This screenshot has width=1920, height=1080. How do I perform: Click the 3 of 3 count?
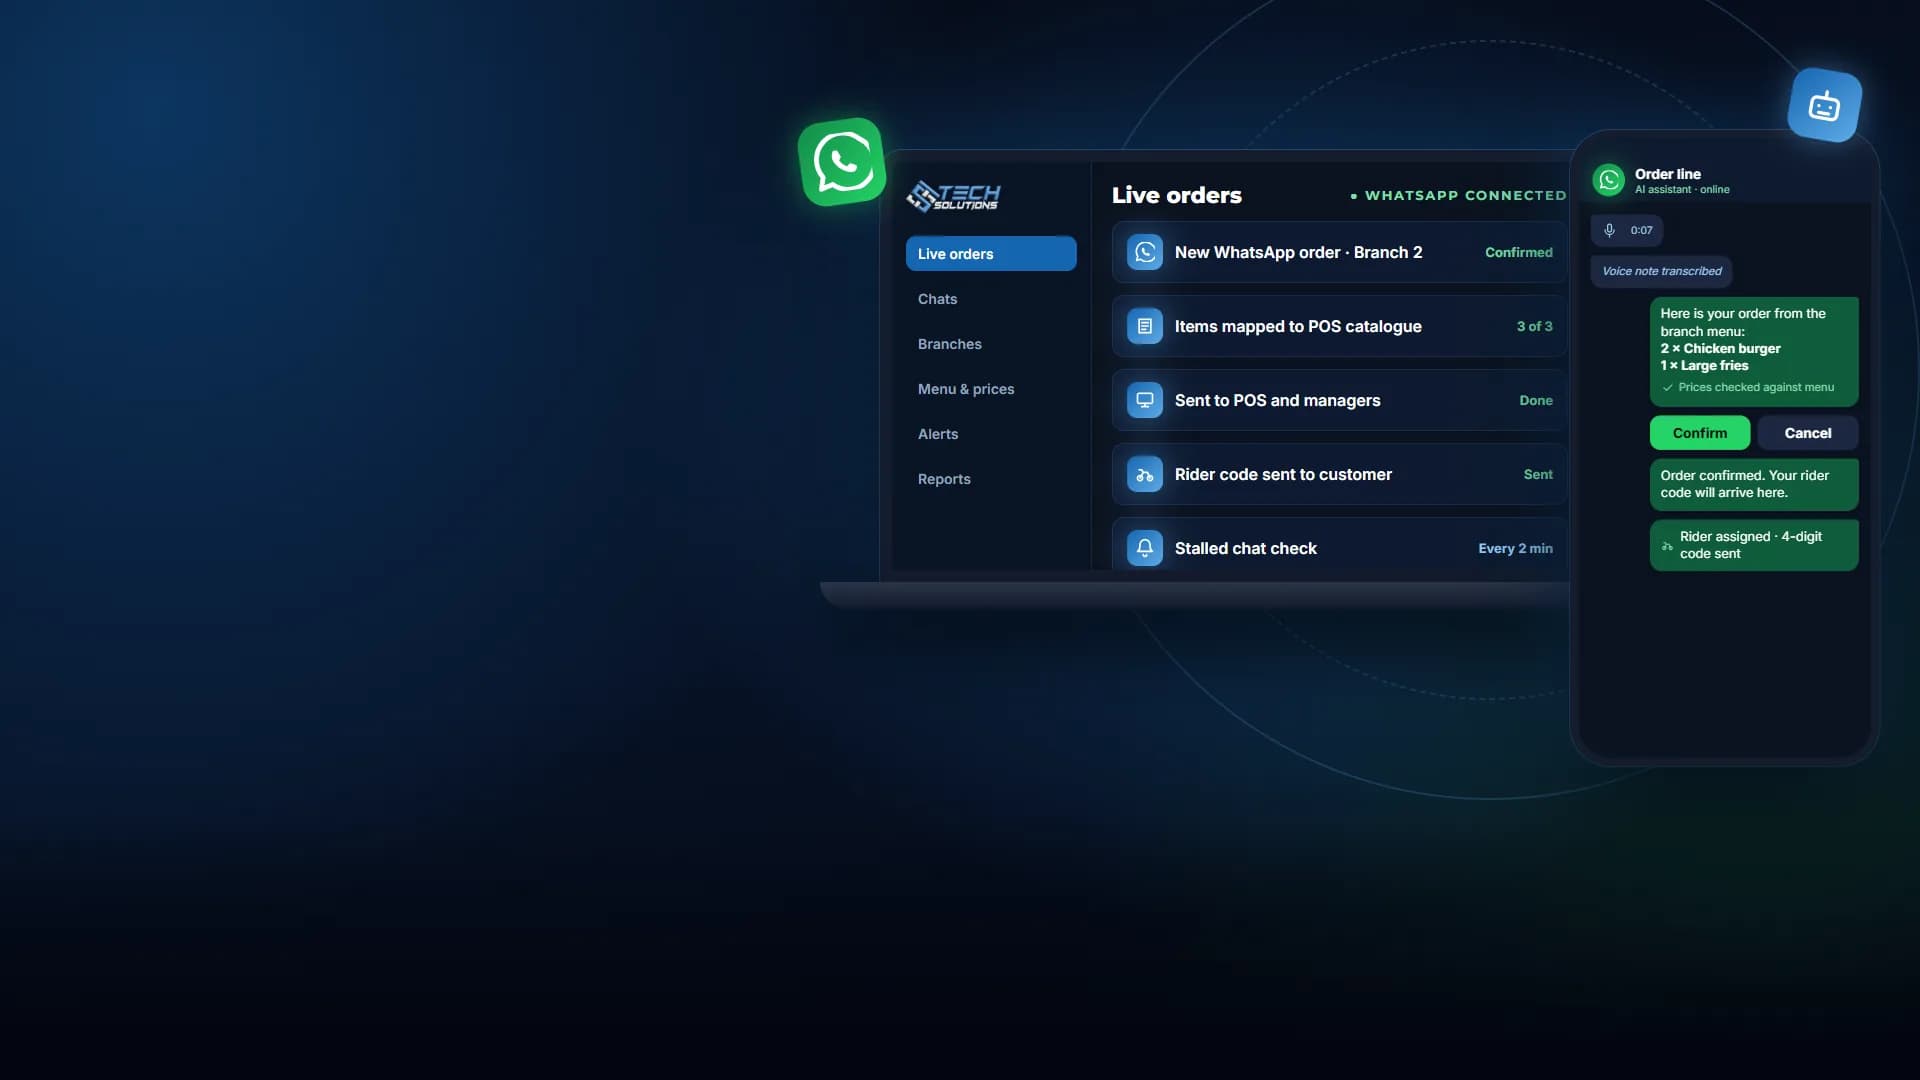tap(1534, 326)
